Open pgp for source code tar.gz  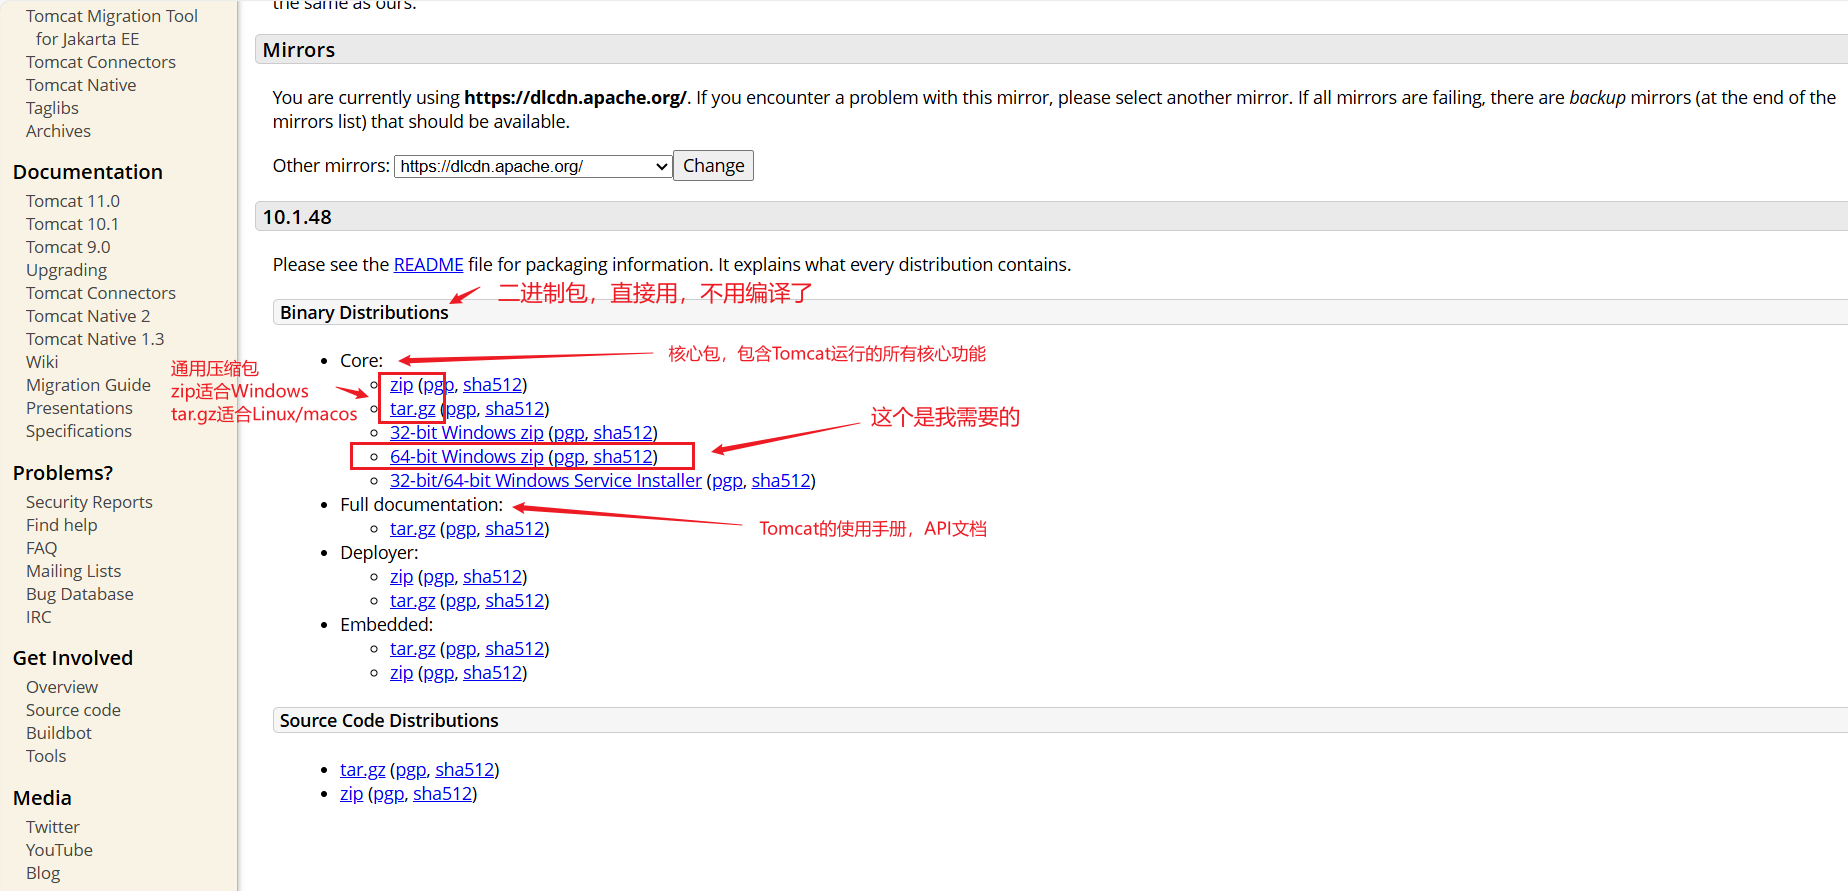pyautogui.click(x=411, y=770)
